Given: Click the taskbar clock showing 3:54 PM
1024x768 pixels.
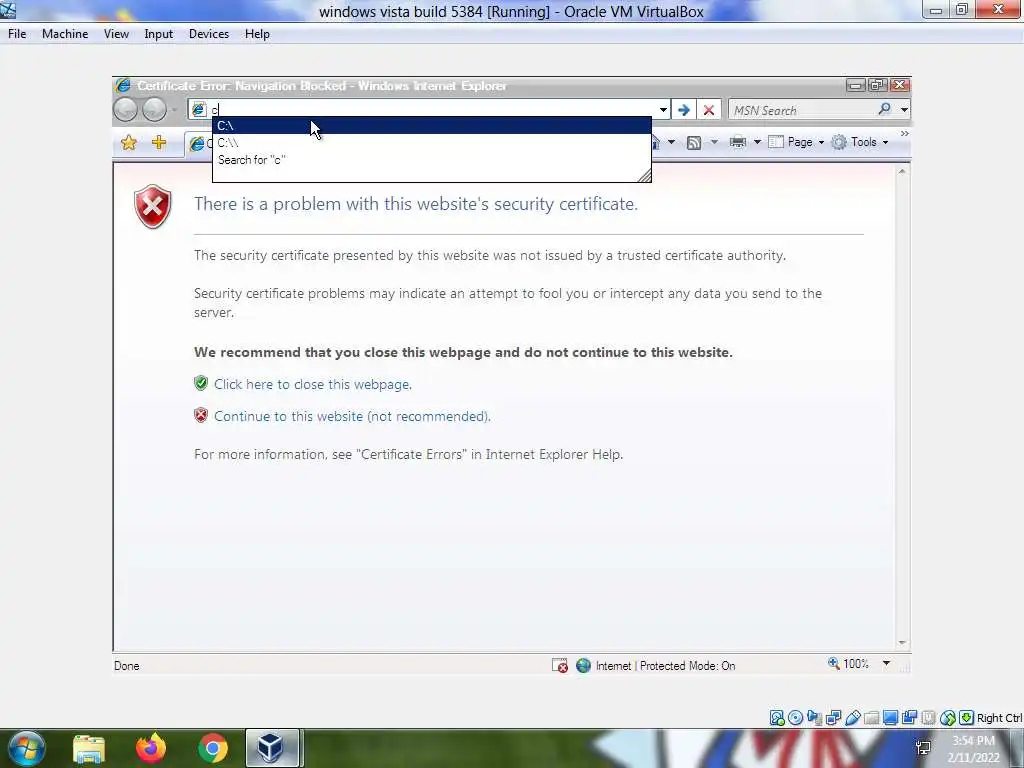Looking at the screenshot, I should [x=973, y=748].
